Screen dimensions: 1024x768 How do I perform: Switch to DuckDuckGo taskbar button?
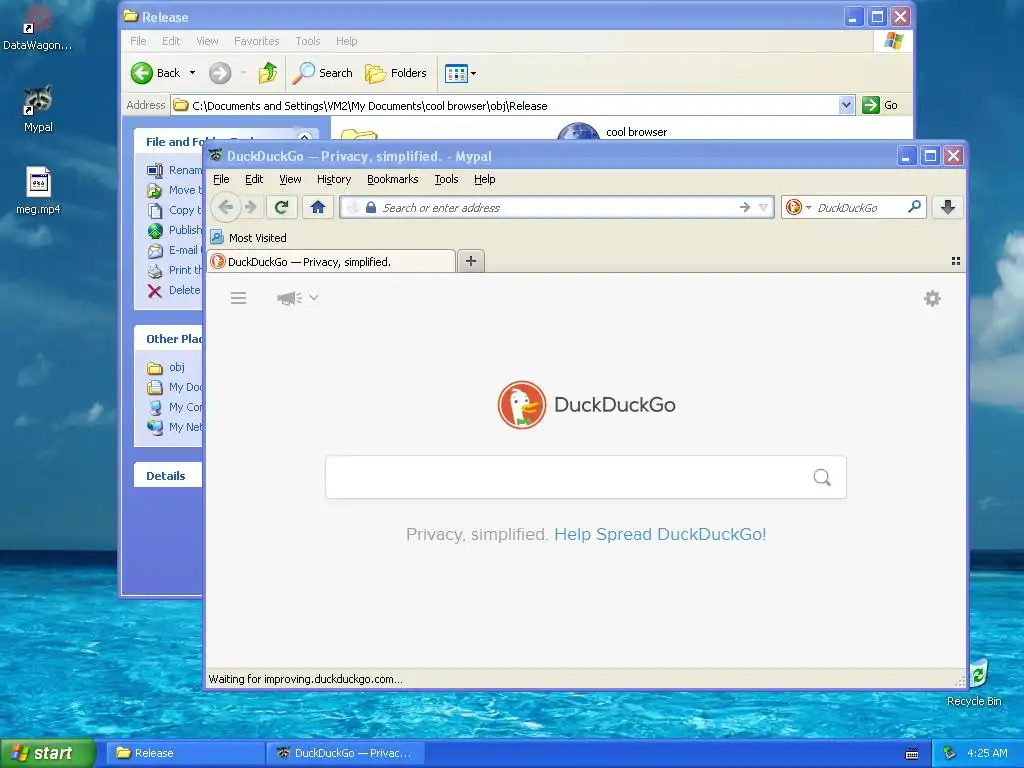pos(346,753)
